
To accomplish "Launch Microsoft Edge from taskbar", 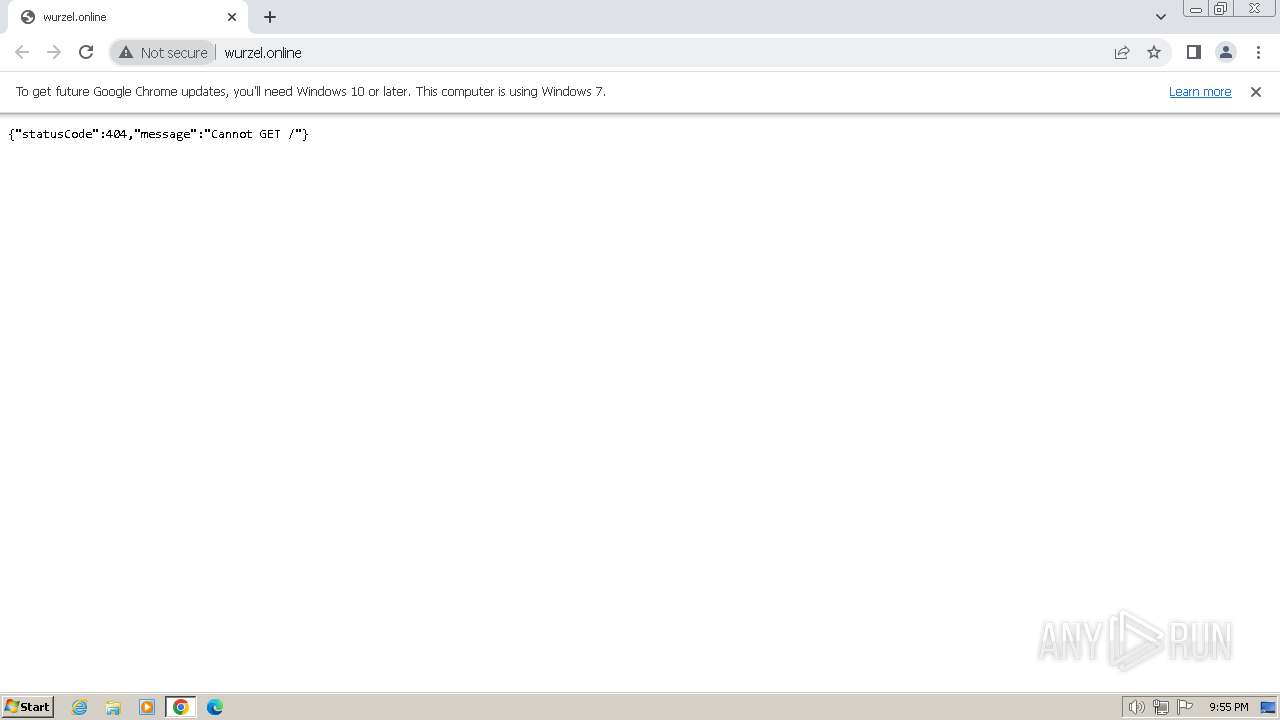I will tap(215, 707).
